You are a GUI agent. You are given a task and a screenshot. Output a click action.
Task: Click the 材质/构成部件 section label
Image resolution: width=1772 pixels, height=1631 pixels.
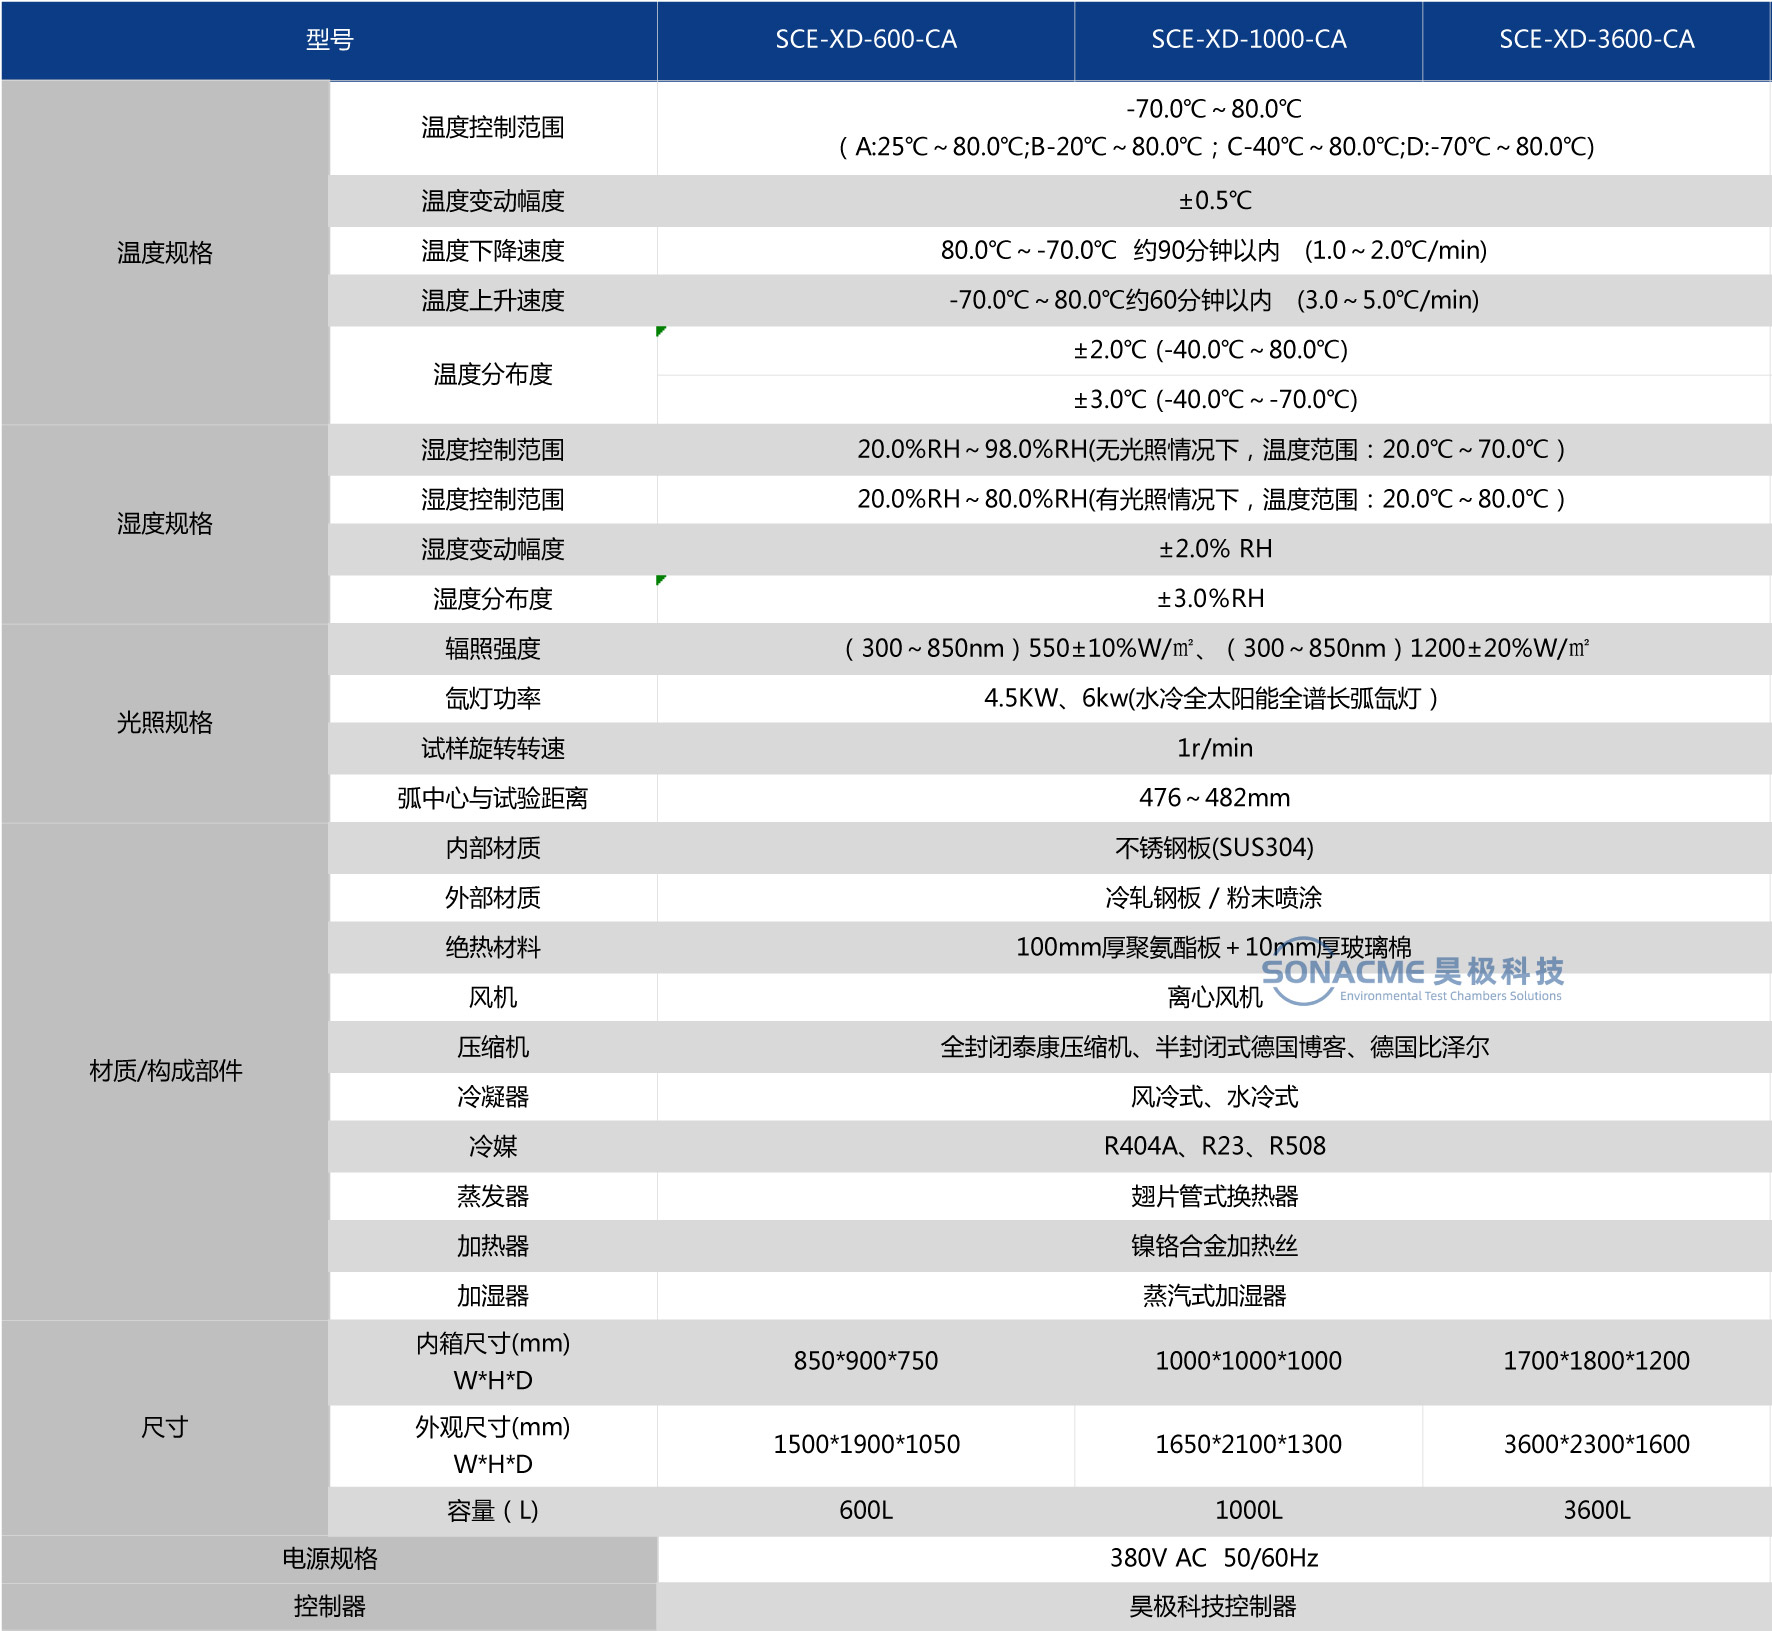(x=165, y=1070)
